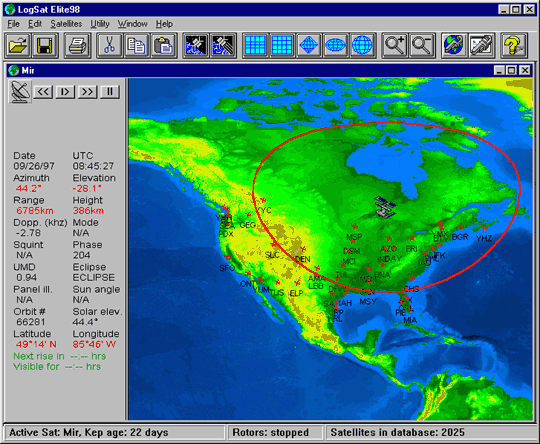Select the round globe projection icon
Screen dimensions: 540x444
(363, 45)
